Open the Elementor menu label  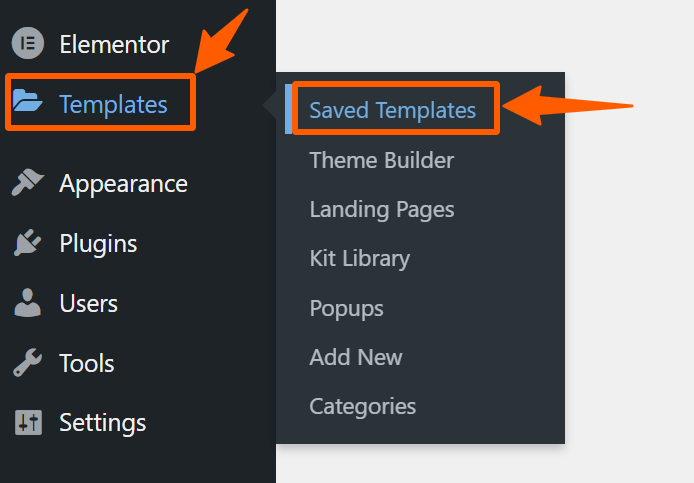tap(114, 44)
